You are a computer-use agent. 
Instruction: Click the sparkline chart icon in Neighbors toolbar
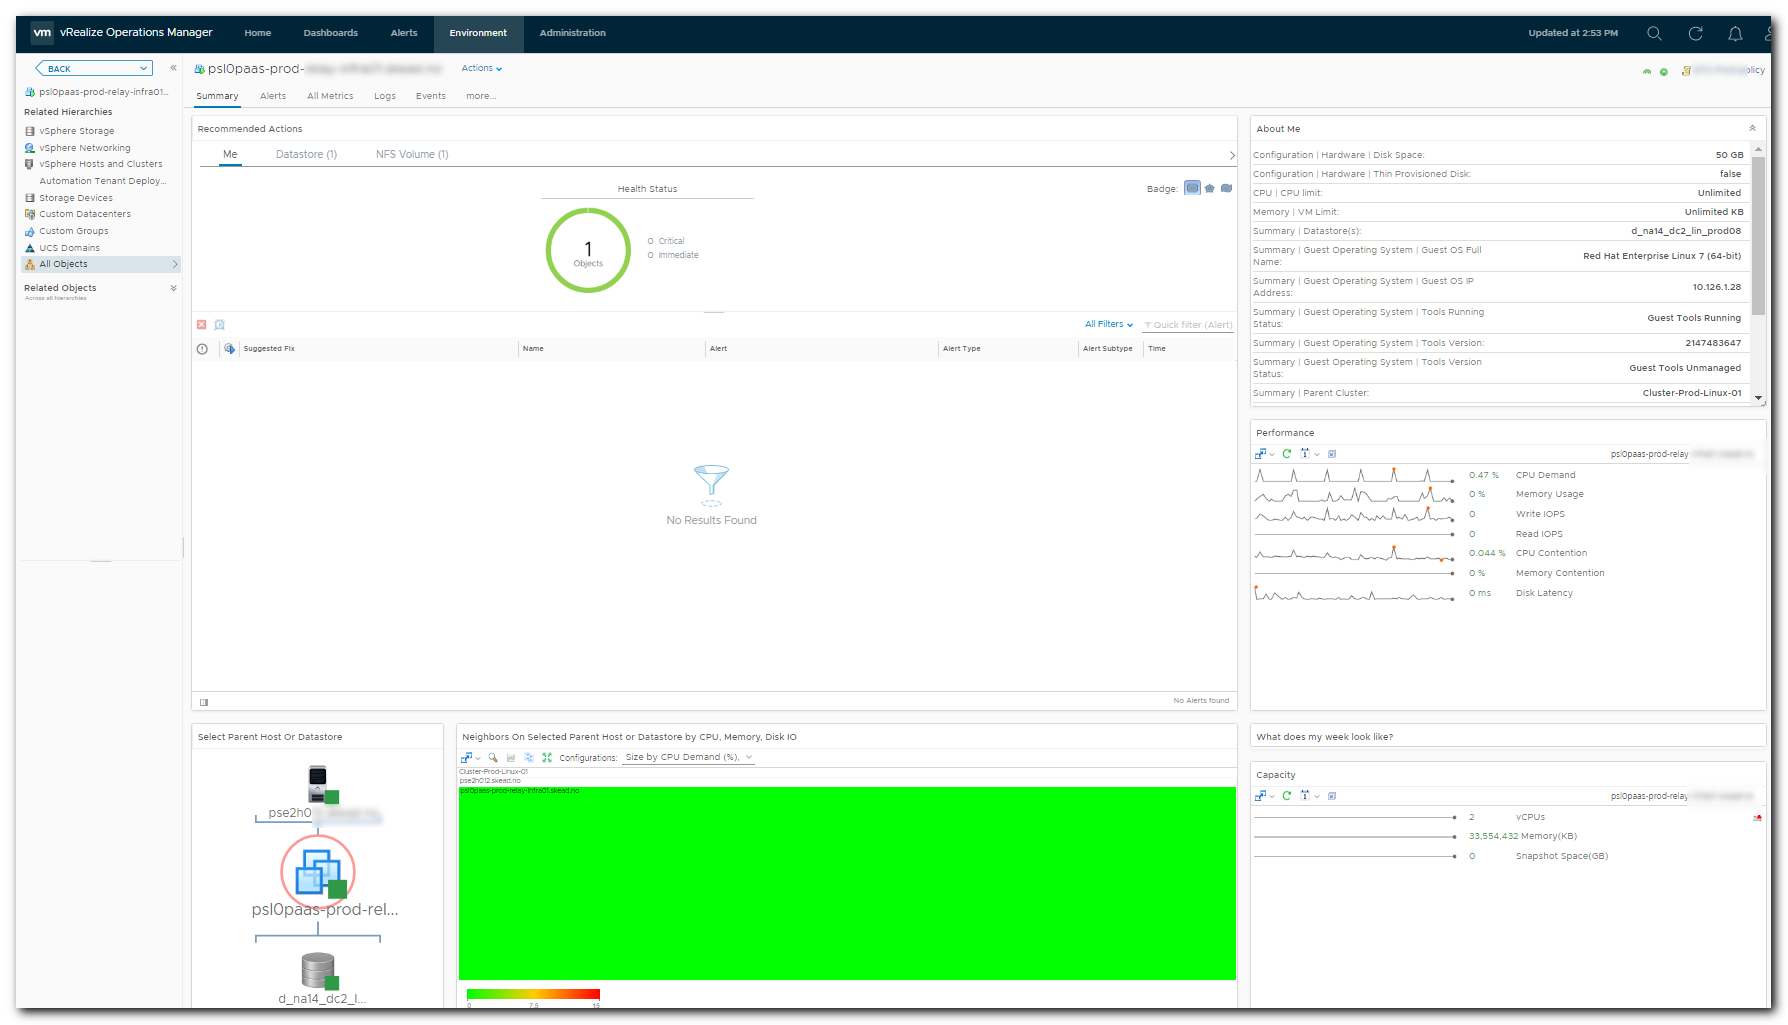pos(511,757)
